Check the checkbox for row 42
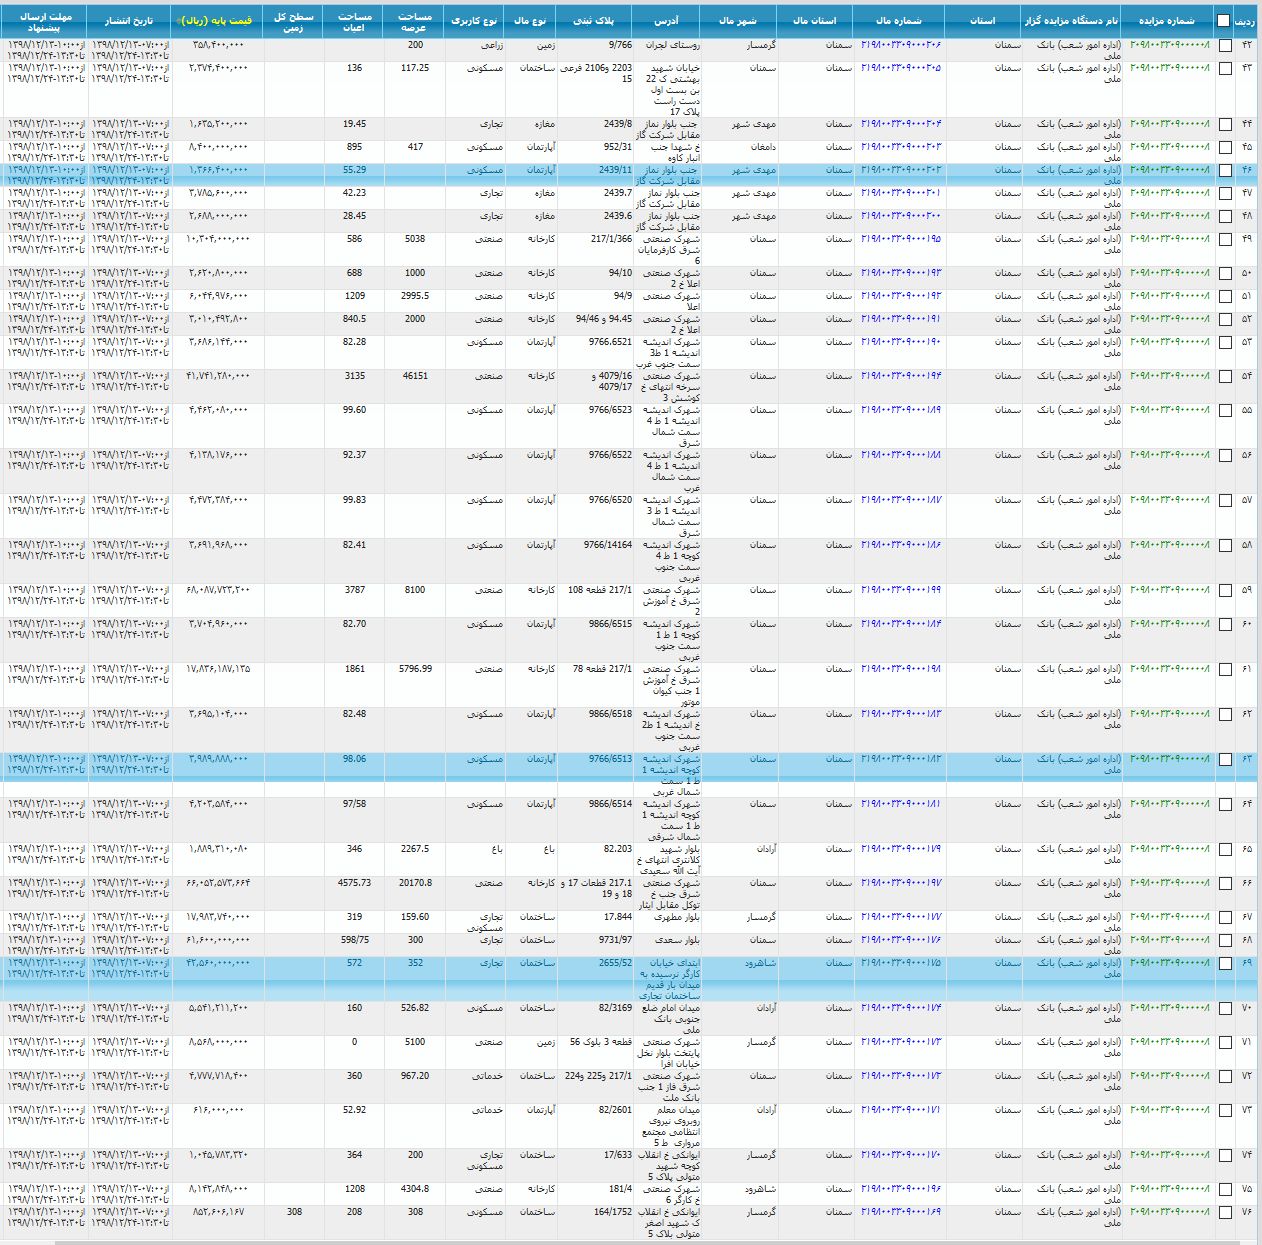This screenshot has width=1262, height=1245. pos(1225,46)
